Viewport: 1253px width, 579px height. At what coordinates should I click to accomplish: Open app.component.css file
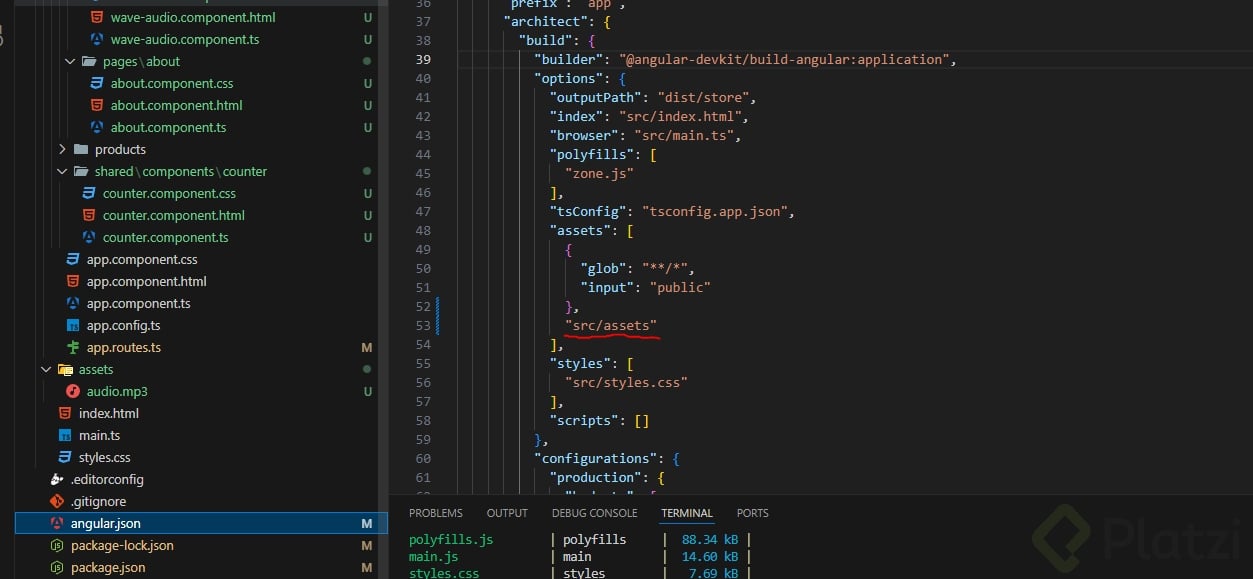[x=142, y=259]
